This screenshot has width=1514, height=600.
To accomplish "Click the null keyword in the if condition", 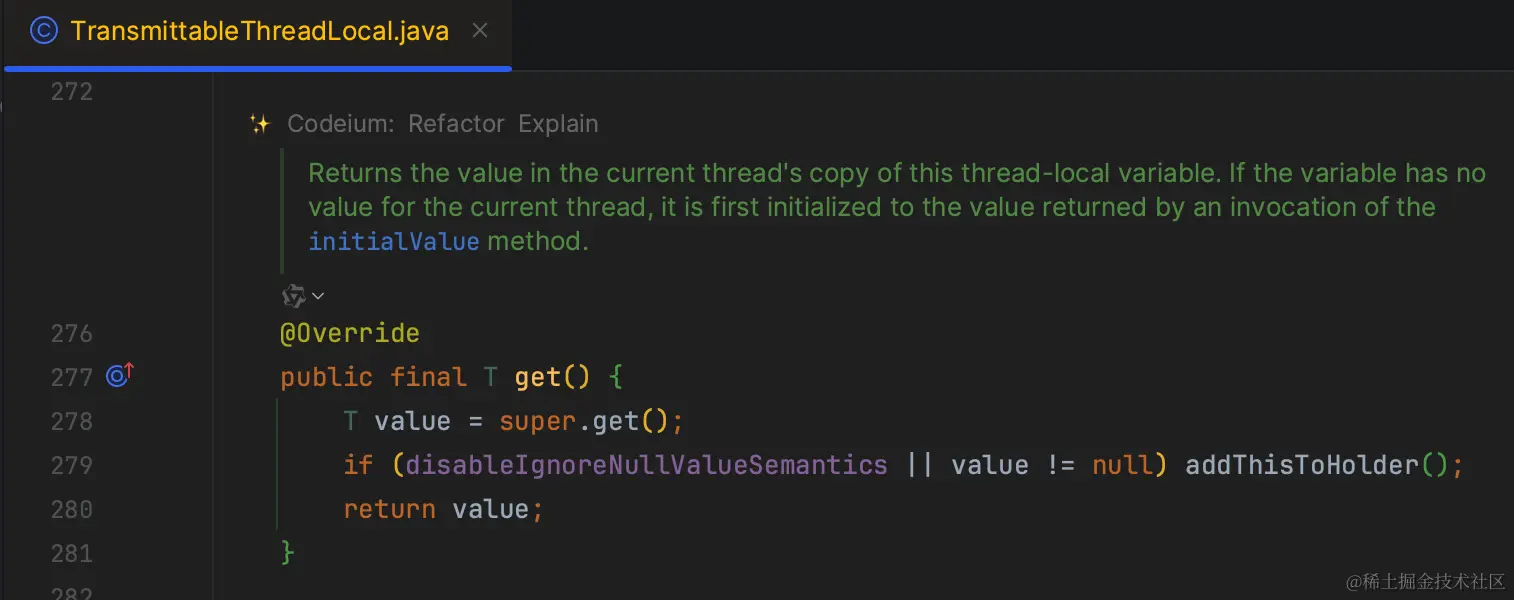I will (x=1122, y=465).
